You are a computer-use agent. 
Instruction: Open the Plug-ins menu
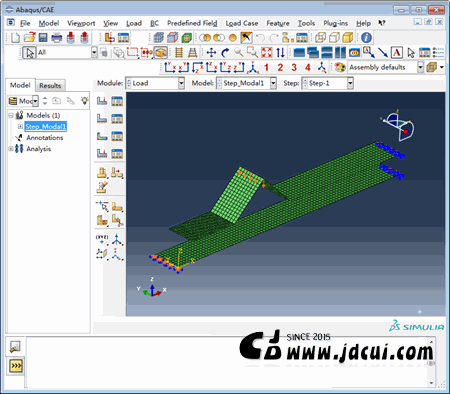(x=335, y=23)
